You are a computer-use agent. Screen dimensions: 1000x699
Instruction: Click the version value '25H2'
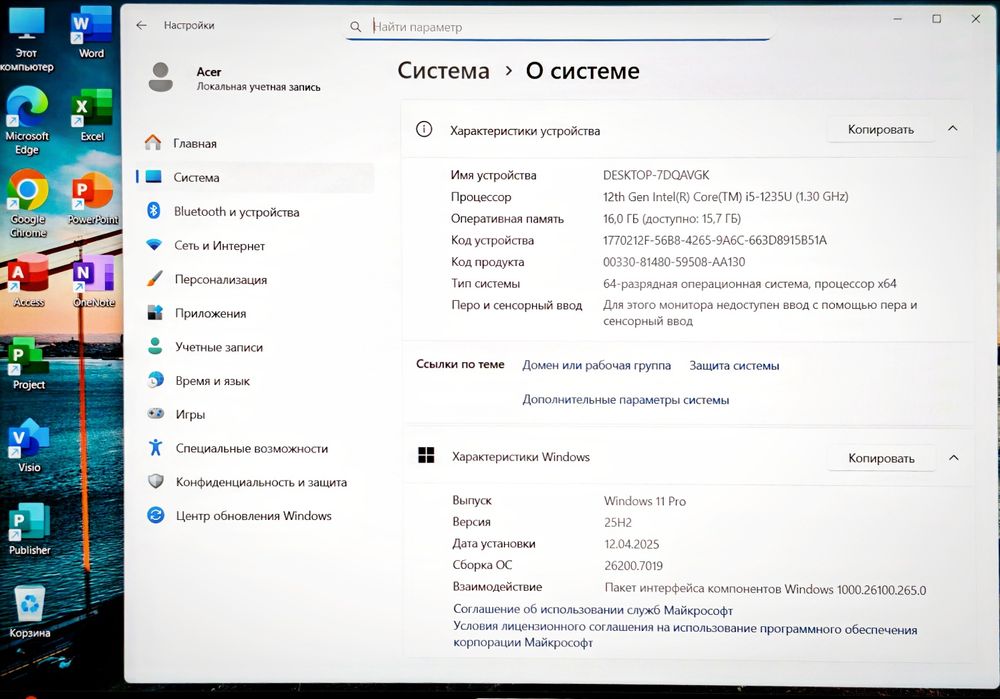coord(618,522)
